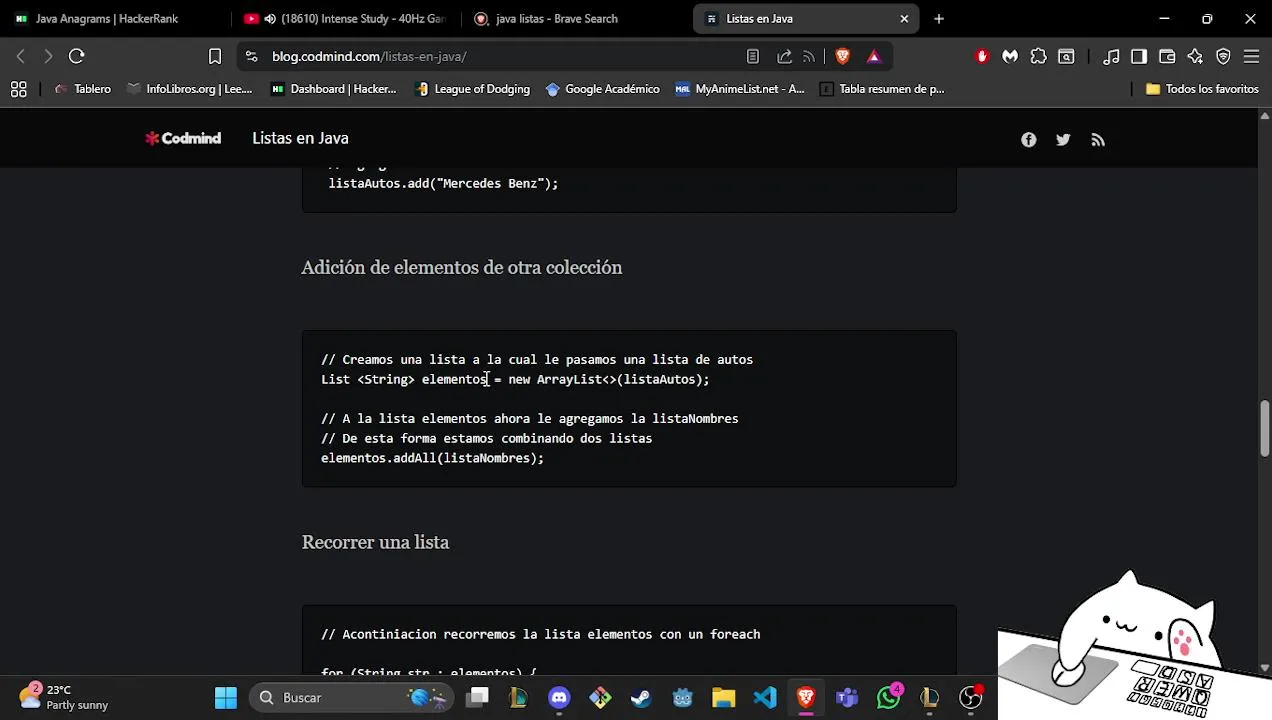Click the taskbar Buscar search box
The height and width of the screenshot is (720, 1272).
[x=350, y=697]
